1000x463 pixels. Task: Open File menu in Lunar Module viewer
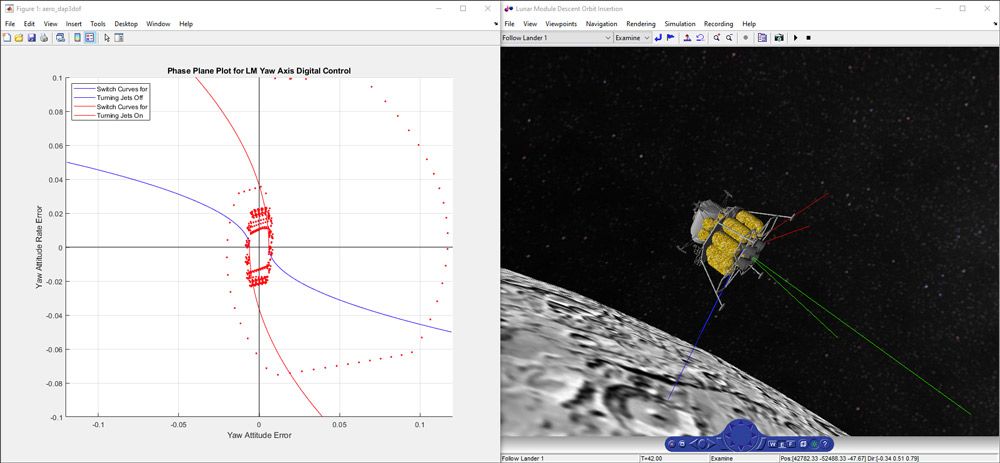[509, 24]
